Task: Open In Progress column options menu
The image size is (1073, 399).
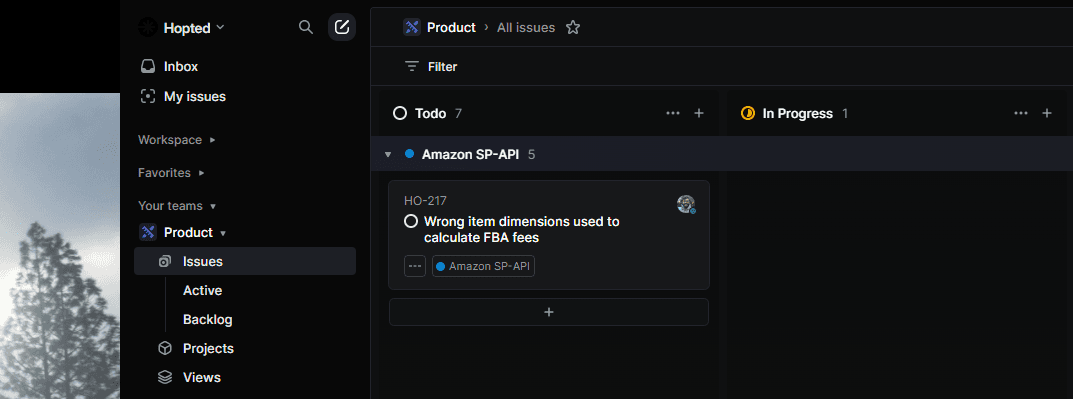Action: tap(1021, 113)
